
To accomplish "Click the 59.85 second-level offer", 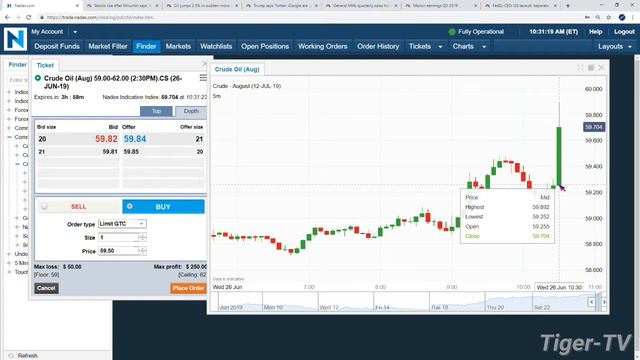I will pos(131,151).
